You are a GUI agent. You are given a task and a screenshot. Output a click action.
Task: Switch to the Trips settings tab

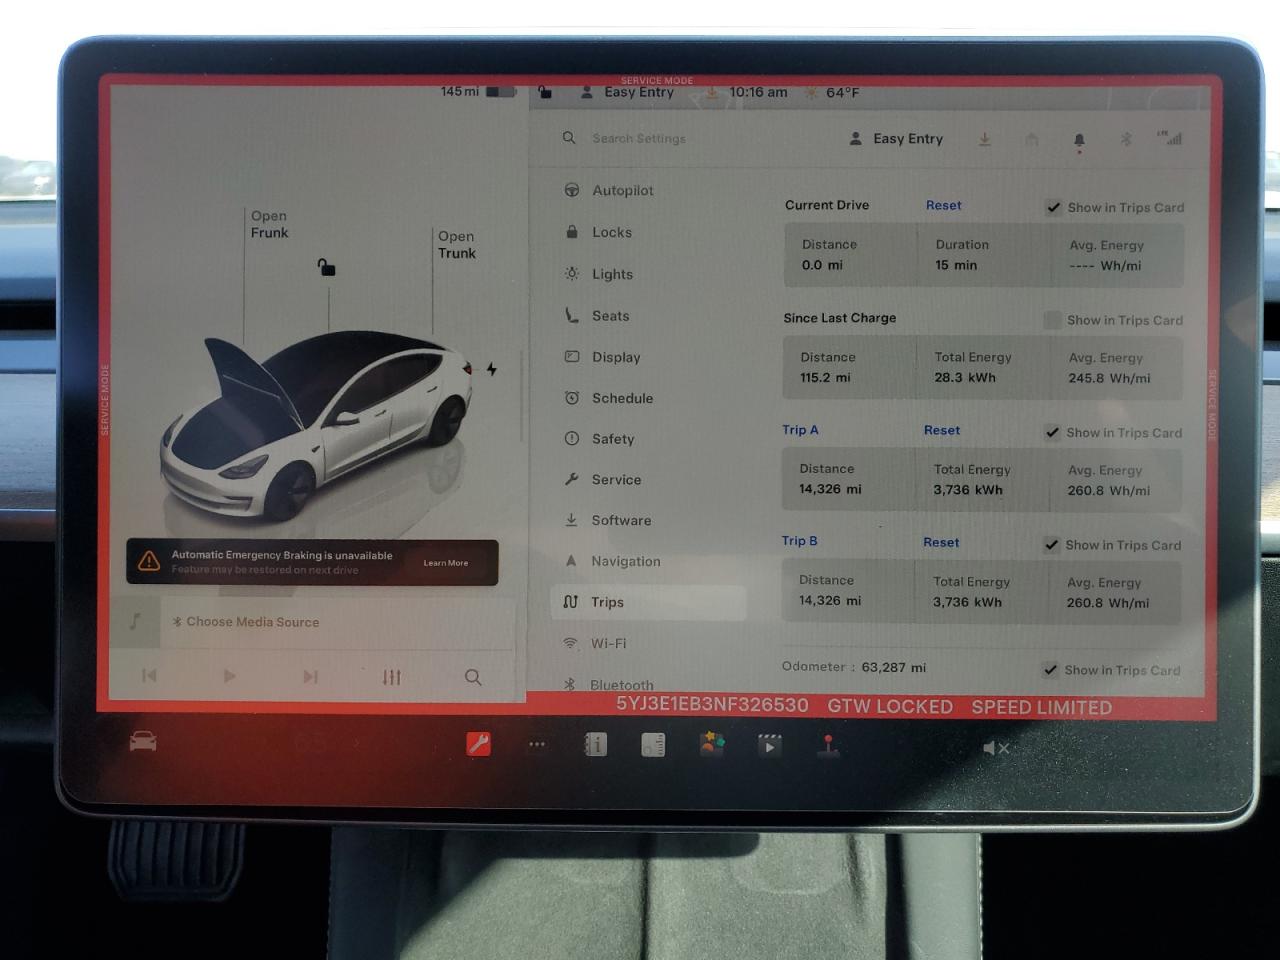(x=609, y=602)
